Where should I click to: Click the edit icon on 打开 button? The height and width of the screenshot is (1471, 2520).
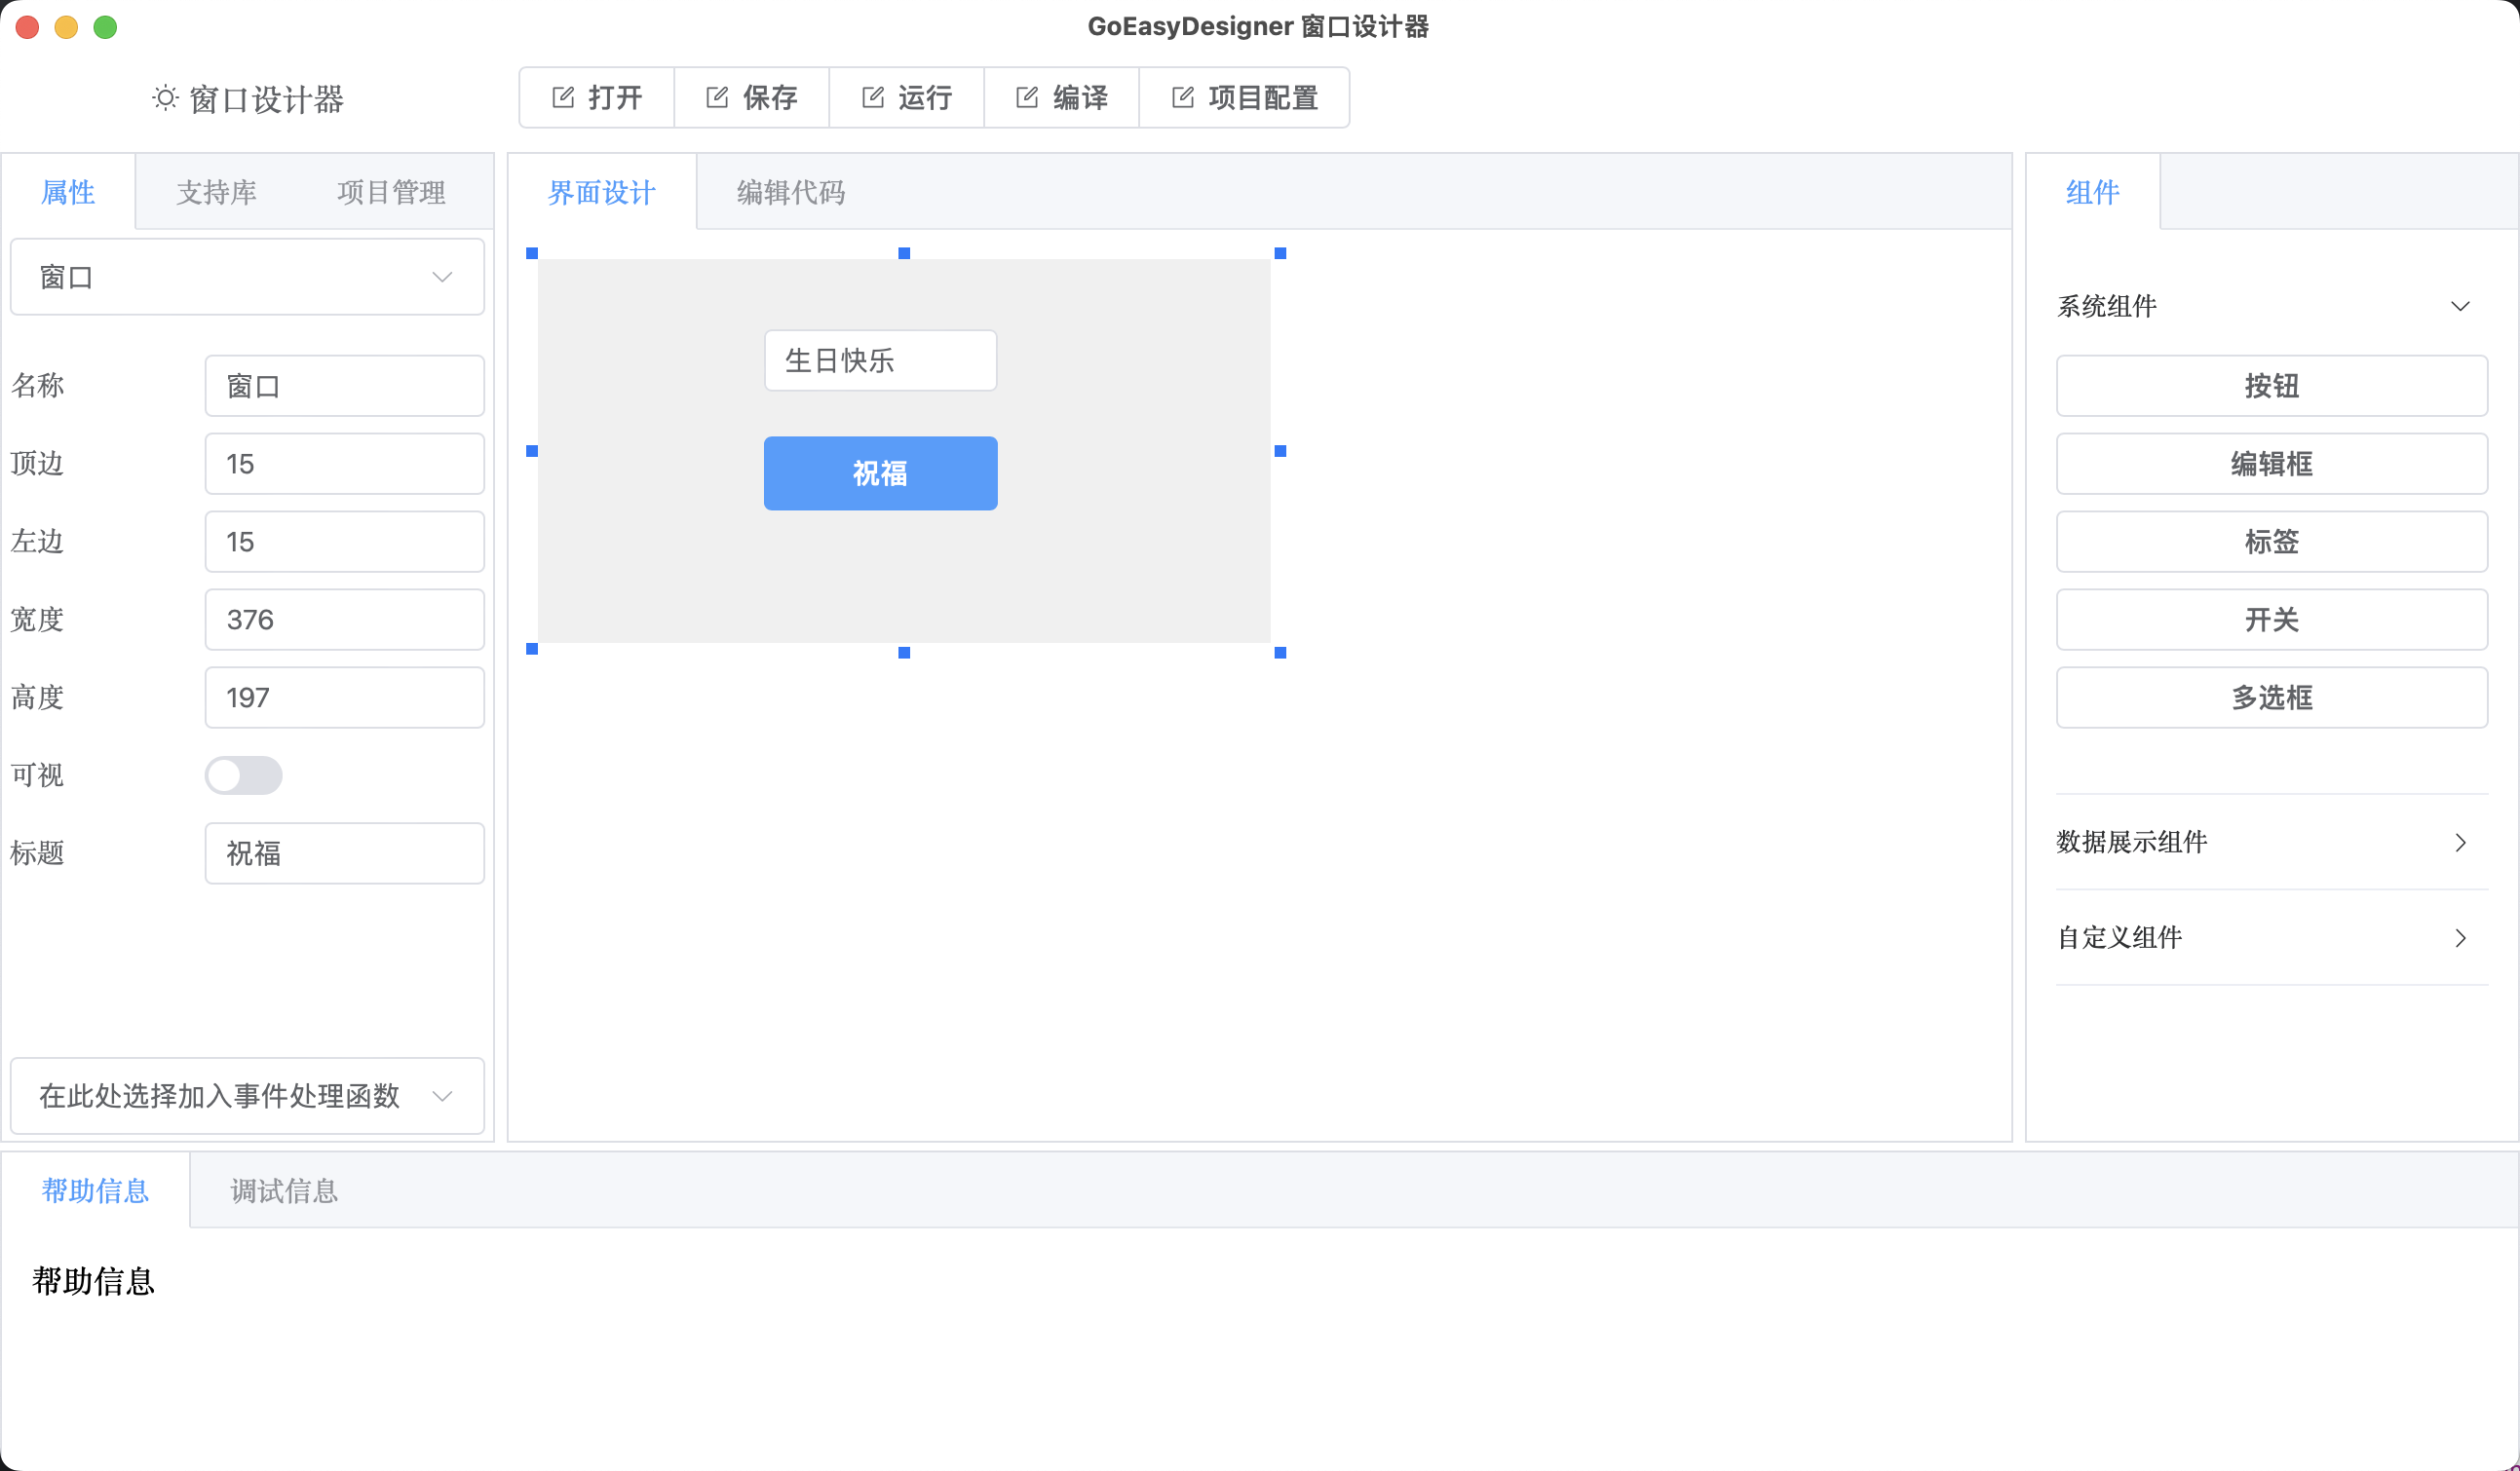click(563, 97)
